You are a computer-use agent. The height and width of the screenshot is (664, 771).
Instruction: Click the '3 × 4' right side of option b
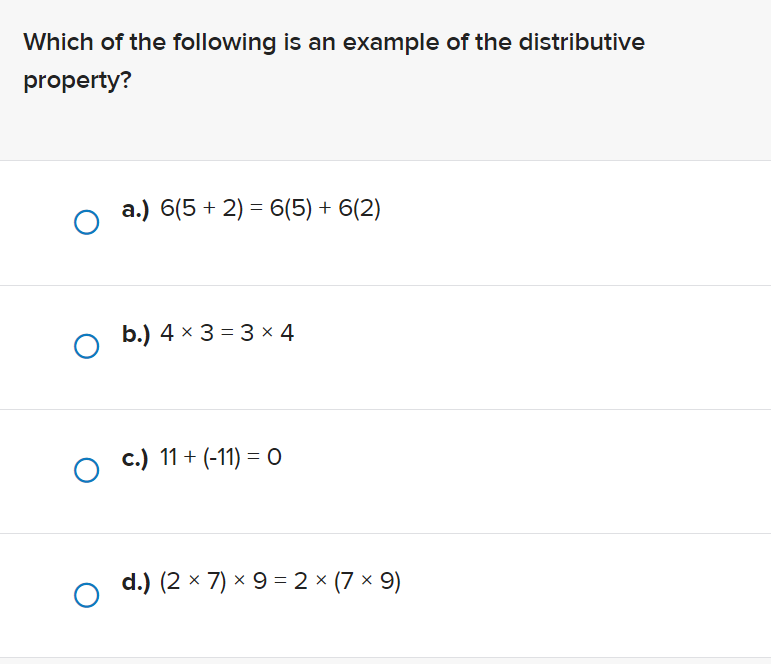[x=267, y=333]
